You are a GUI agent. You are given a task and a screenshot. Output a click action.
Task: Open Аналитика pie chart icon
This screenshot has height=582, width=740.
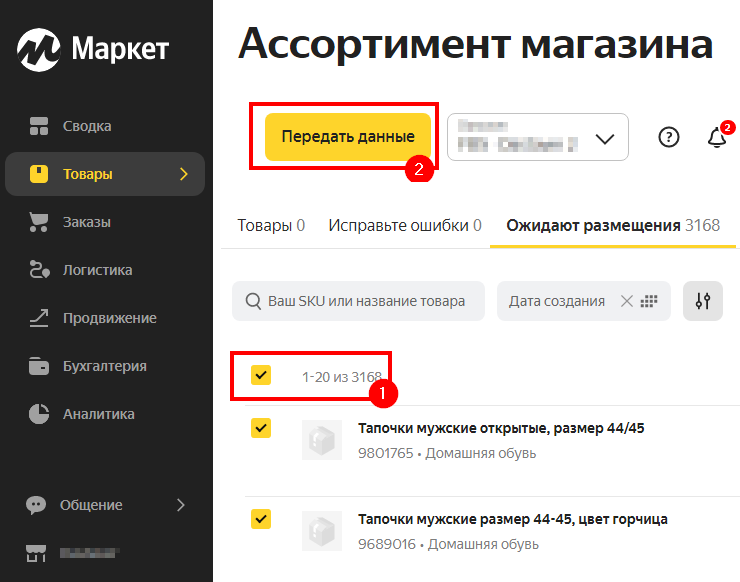click(x=39, y=414)
